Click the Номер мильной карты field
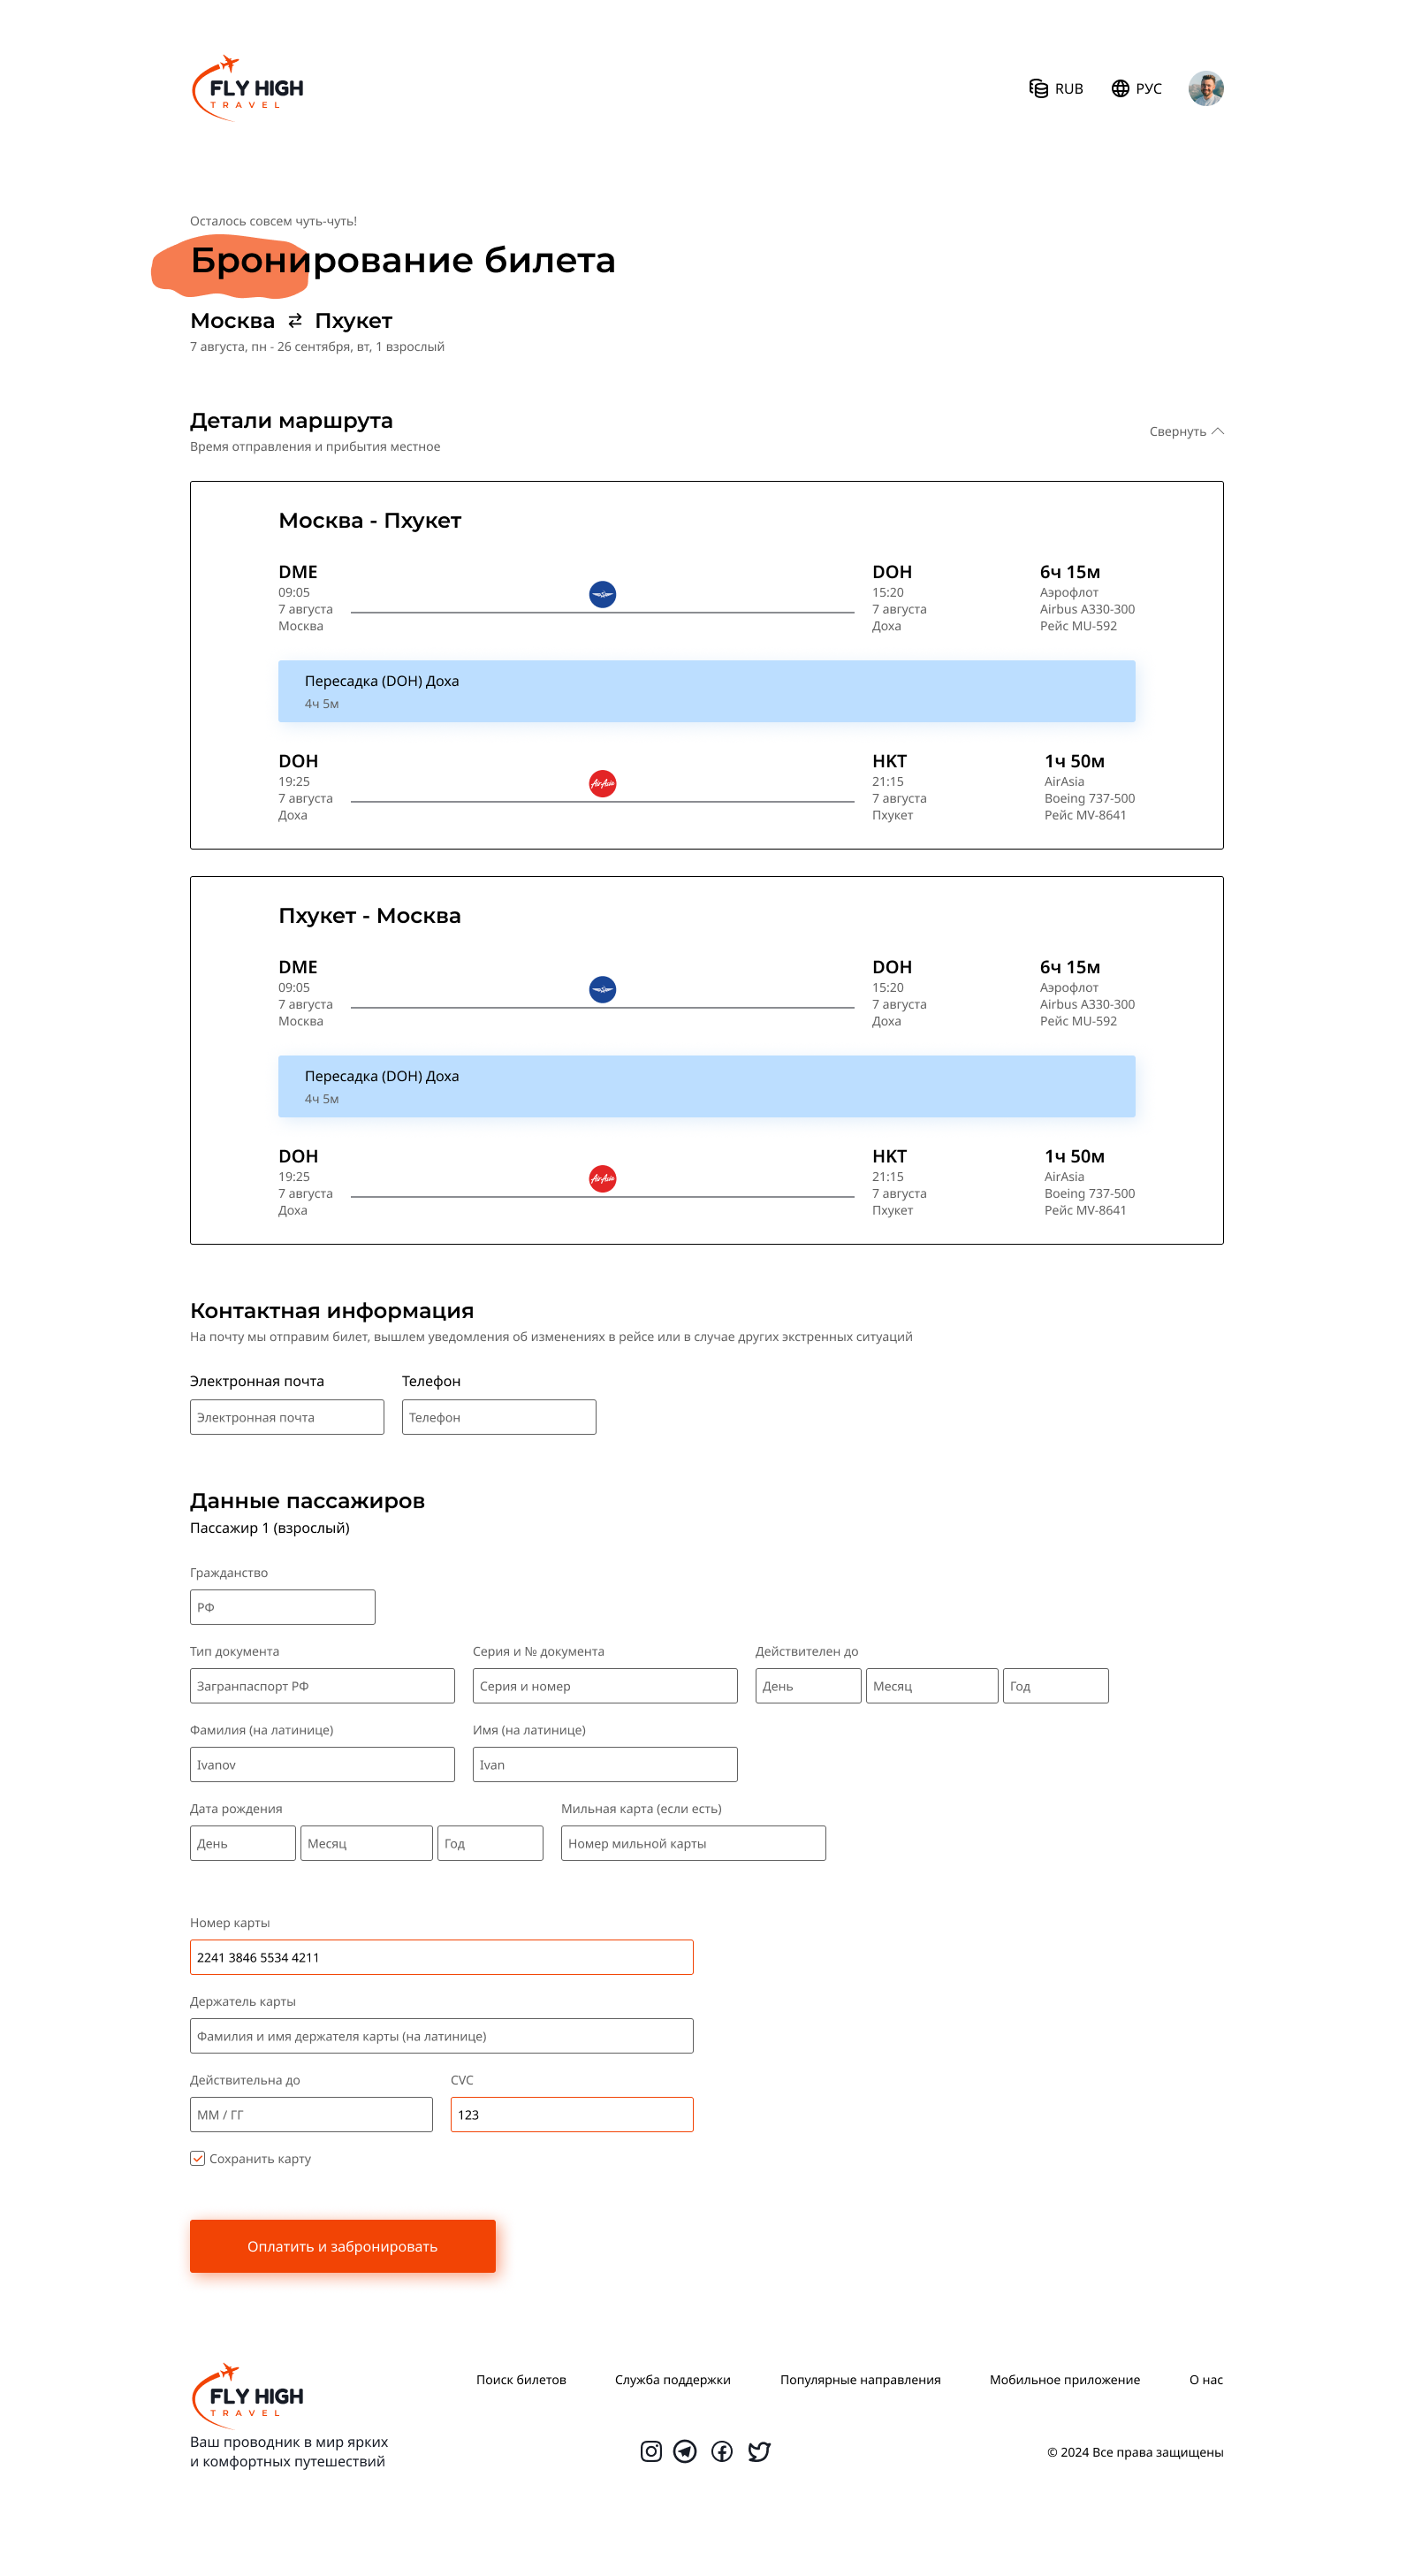This screenshot has width=1414, height=2576. coord(693,1843)
